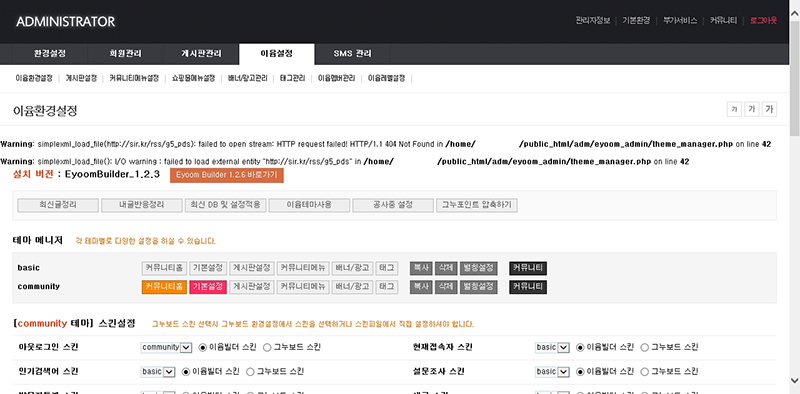Open the 환경설정 main tab
This screenshot has width=800, height=394.
(50, 54)
